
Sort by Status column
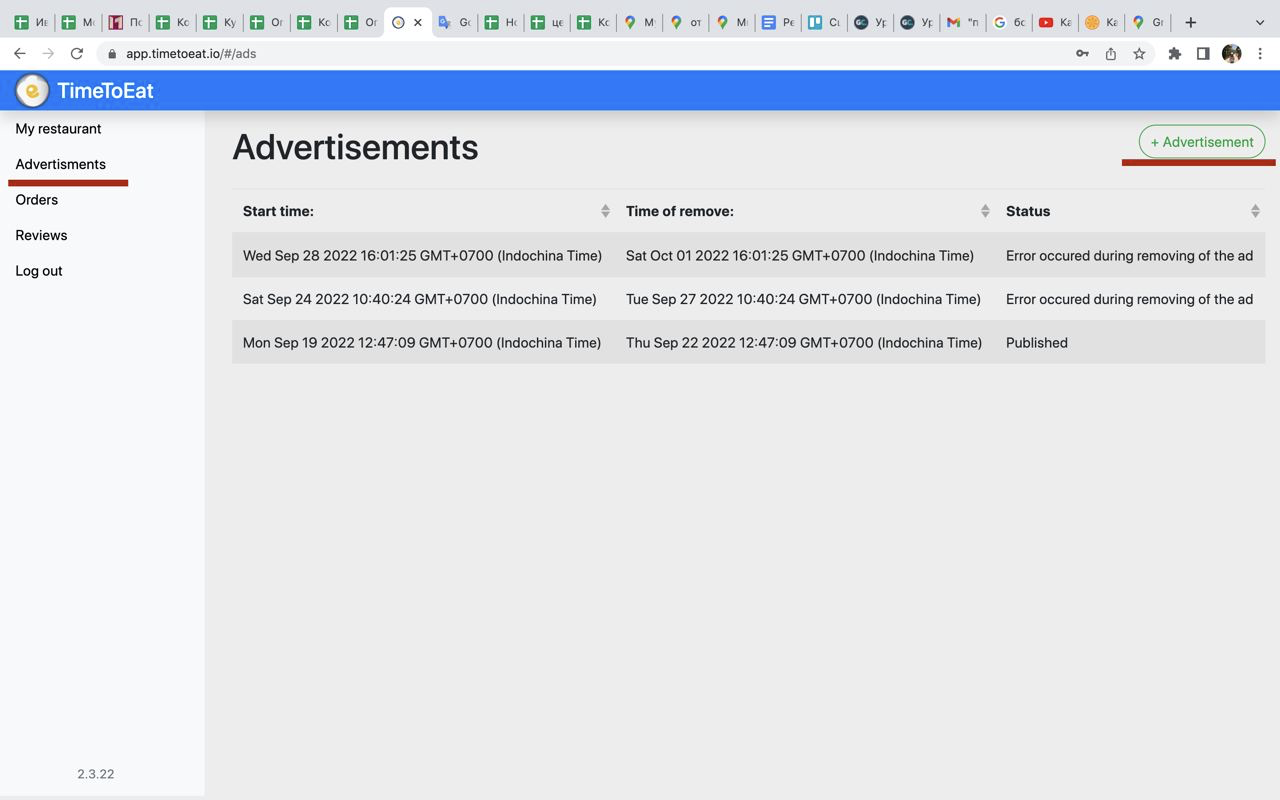point(1255,211)
